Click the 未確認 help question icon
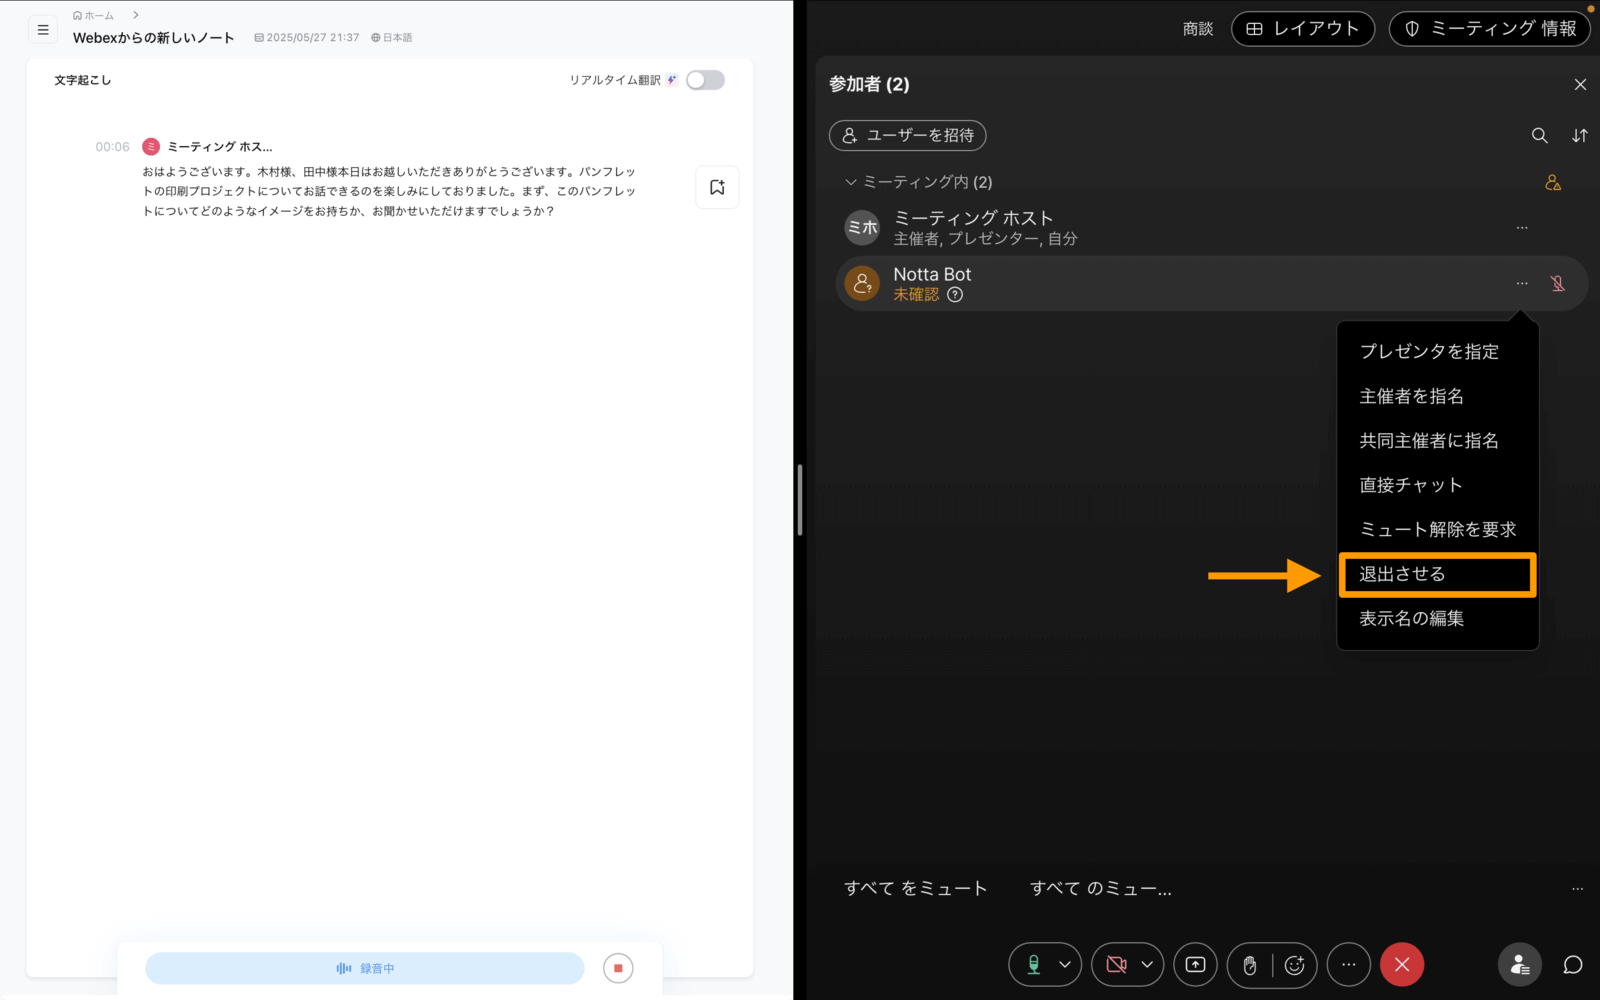This screenshot has width=1600, height=1000. [x=955, y=295]
